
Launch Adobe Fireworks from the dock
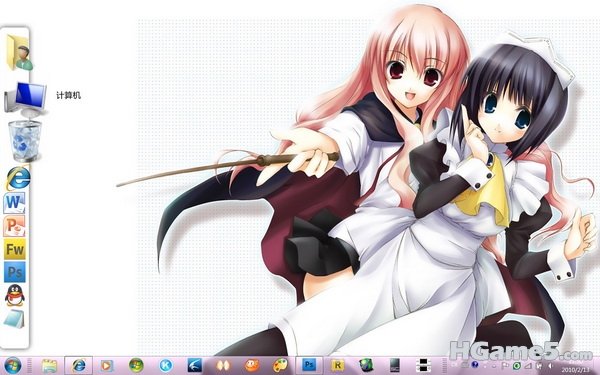point(15,249)
